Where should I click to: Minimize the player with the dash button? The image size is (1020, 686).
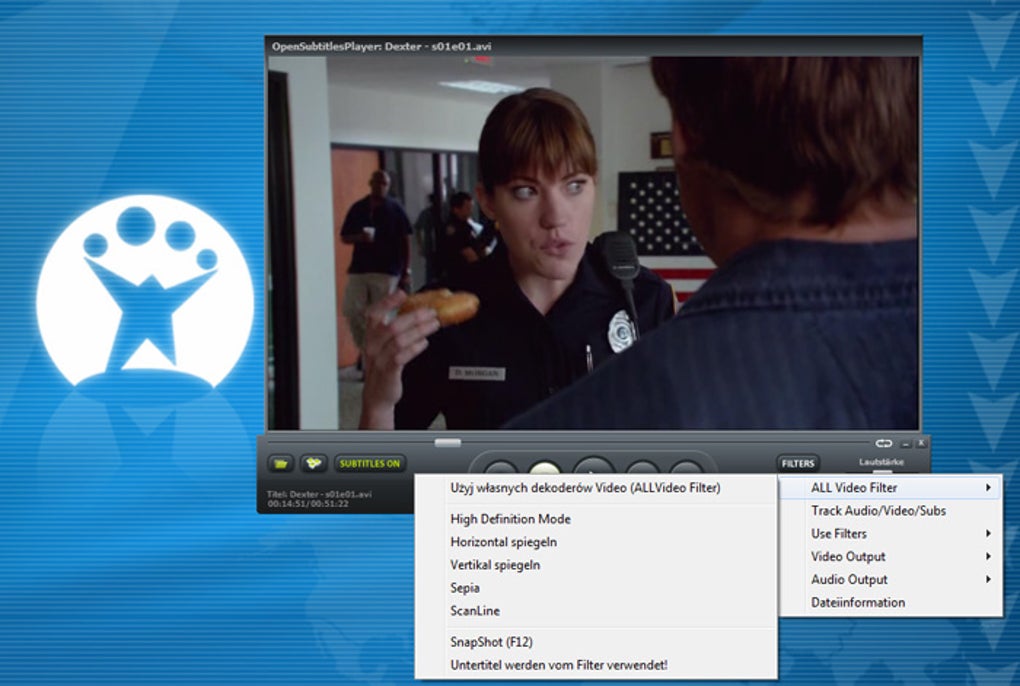tap(906, 443)
